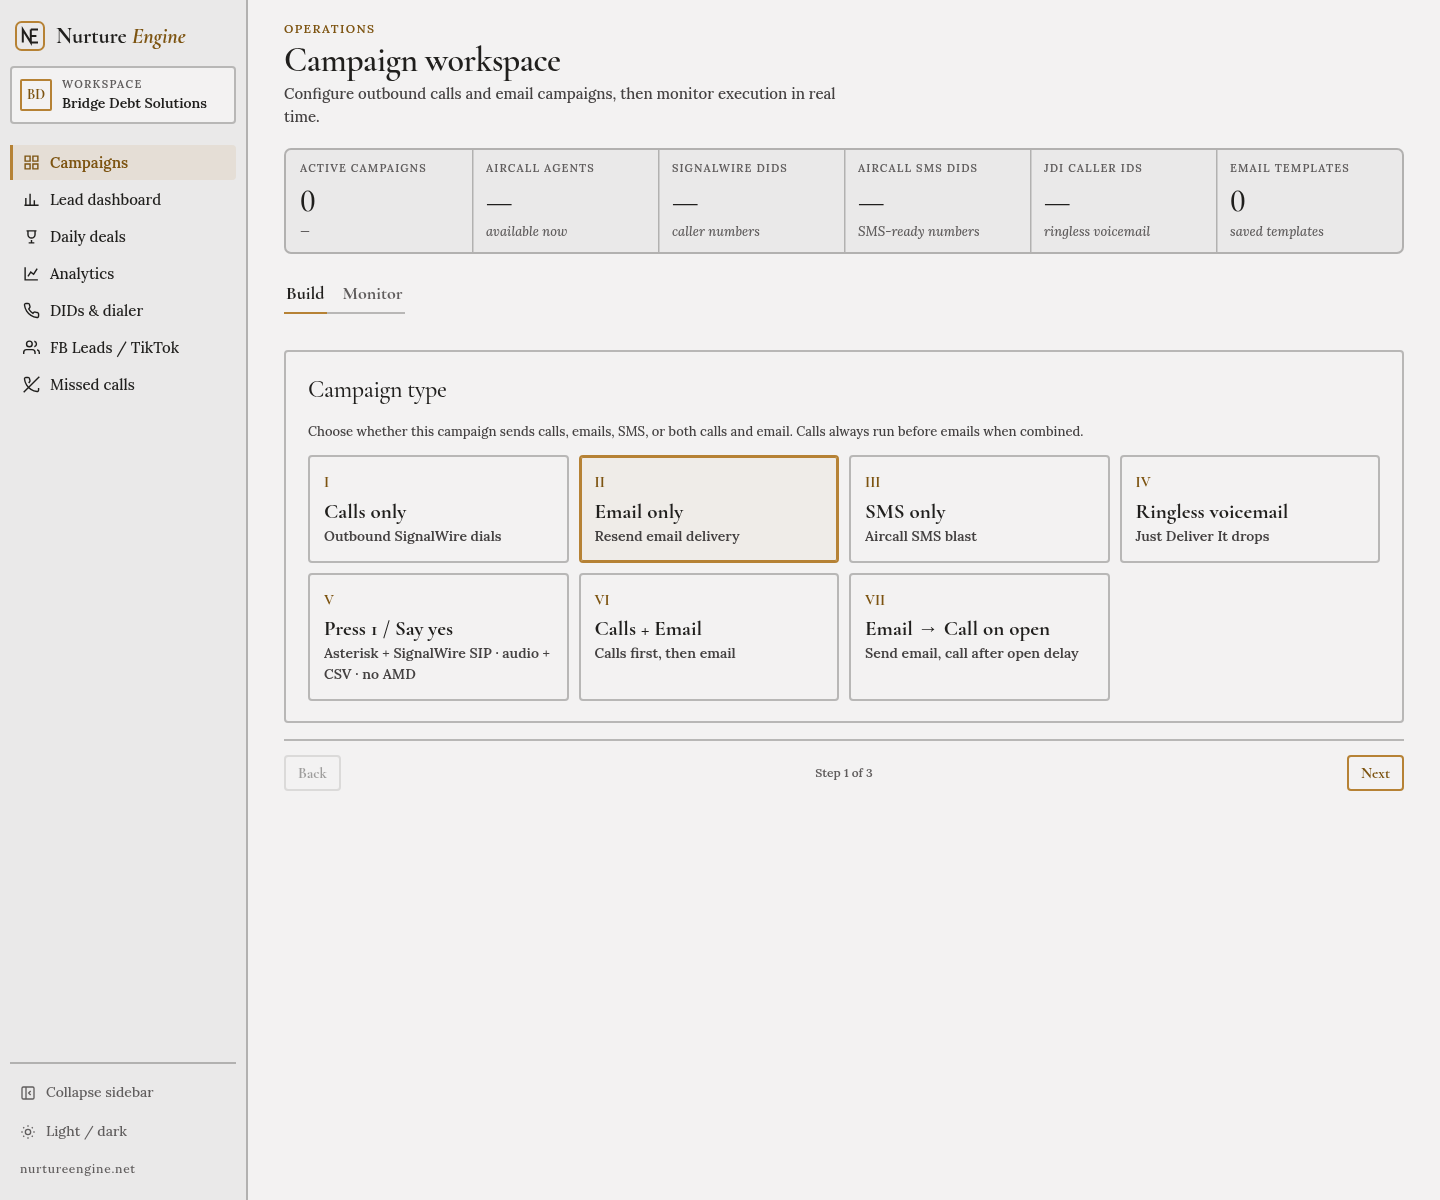This screenshot has height=1200, width=1440.
Task: Click the BD workspace avatar badge
Action: click(x=36, y=95)
